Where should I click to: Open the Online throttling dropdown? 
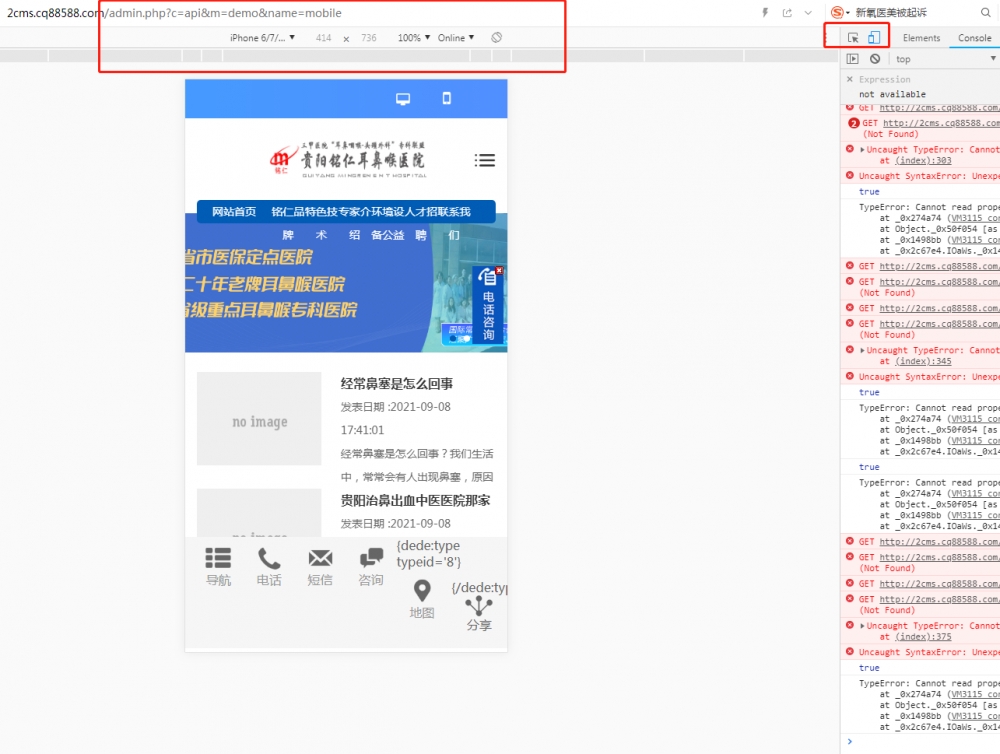tap(456, 38)
